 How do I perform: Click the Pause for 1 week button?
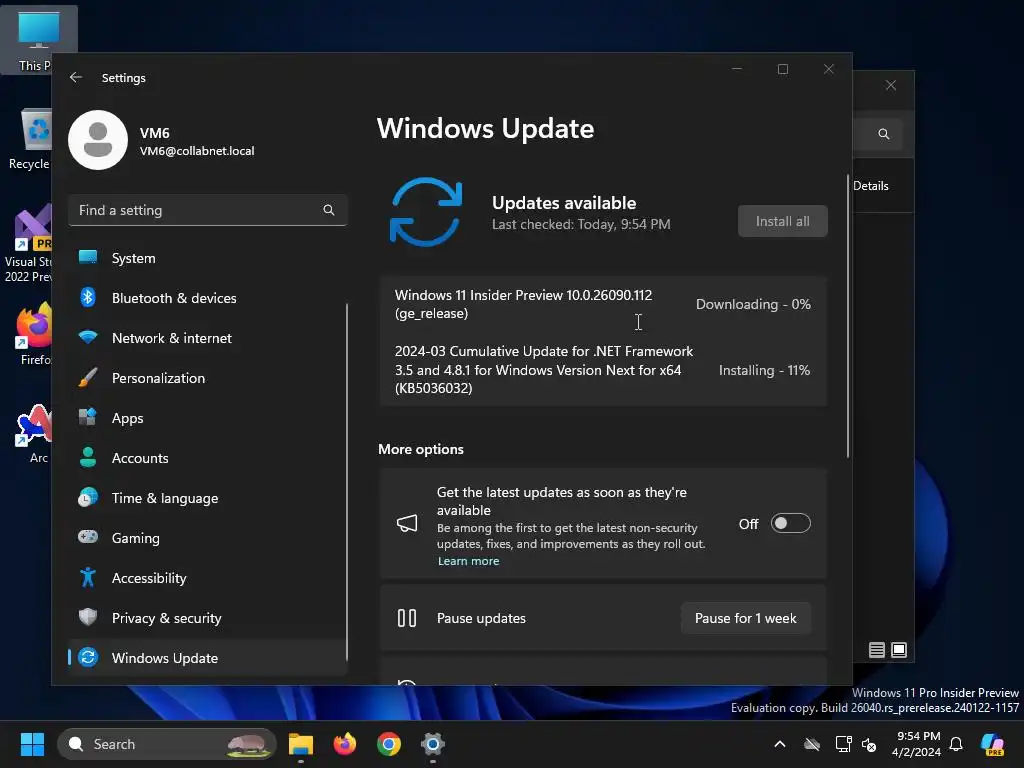[x=745, y=618]
